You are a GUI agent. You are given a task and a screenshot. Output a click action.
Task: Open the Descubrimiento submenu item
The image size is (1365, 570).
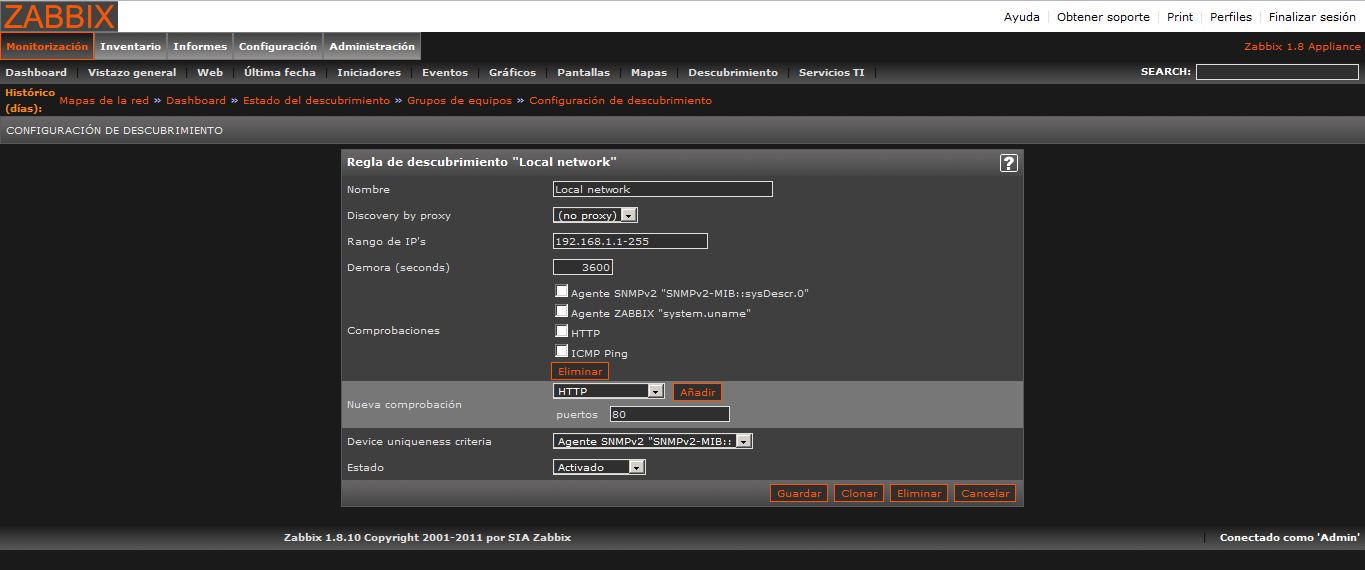(732, 73)
